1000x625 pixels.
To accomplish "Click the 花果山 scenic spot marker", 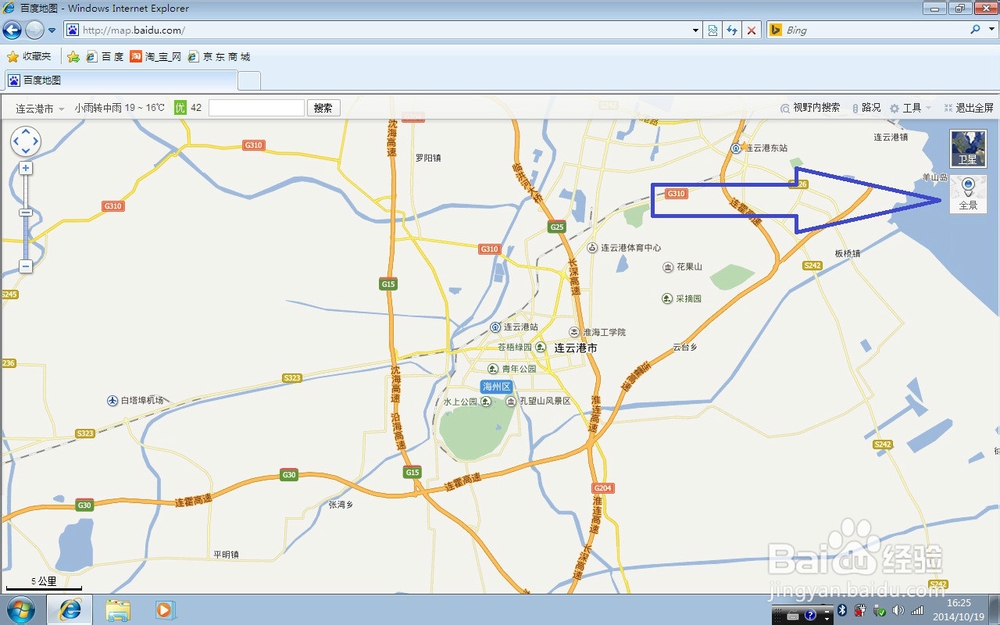I will point(668,267).
